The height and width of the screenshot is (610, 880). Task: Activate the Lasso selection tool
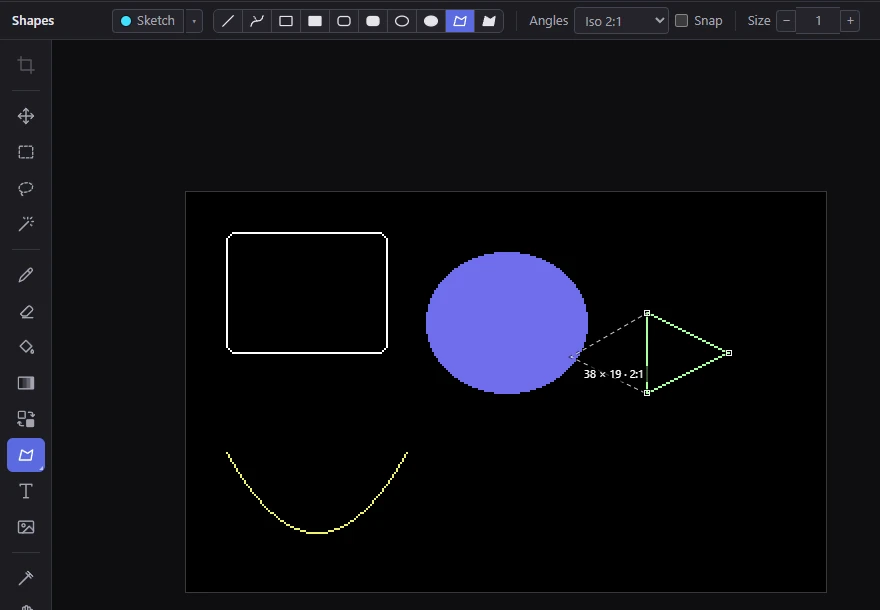(26, 188)
